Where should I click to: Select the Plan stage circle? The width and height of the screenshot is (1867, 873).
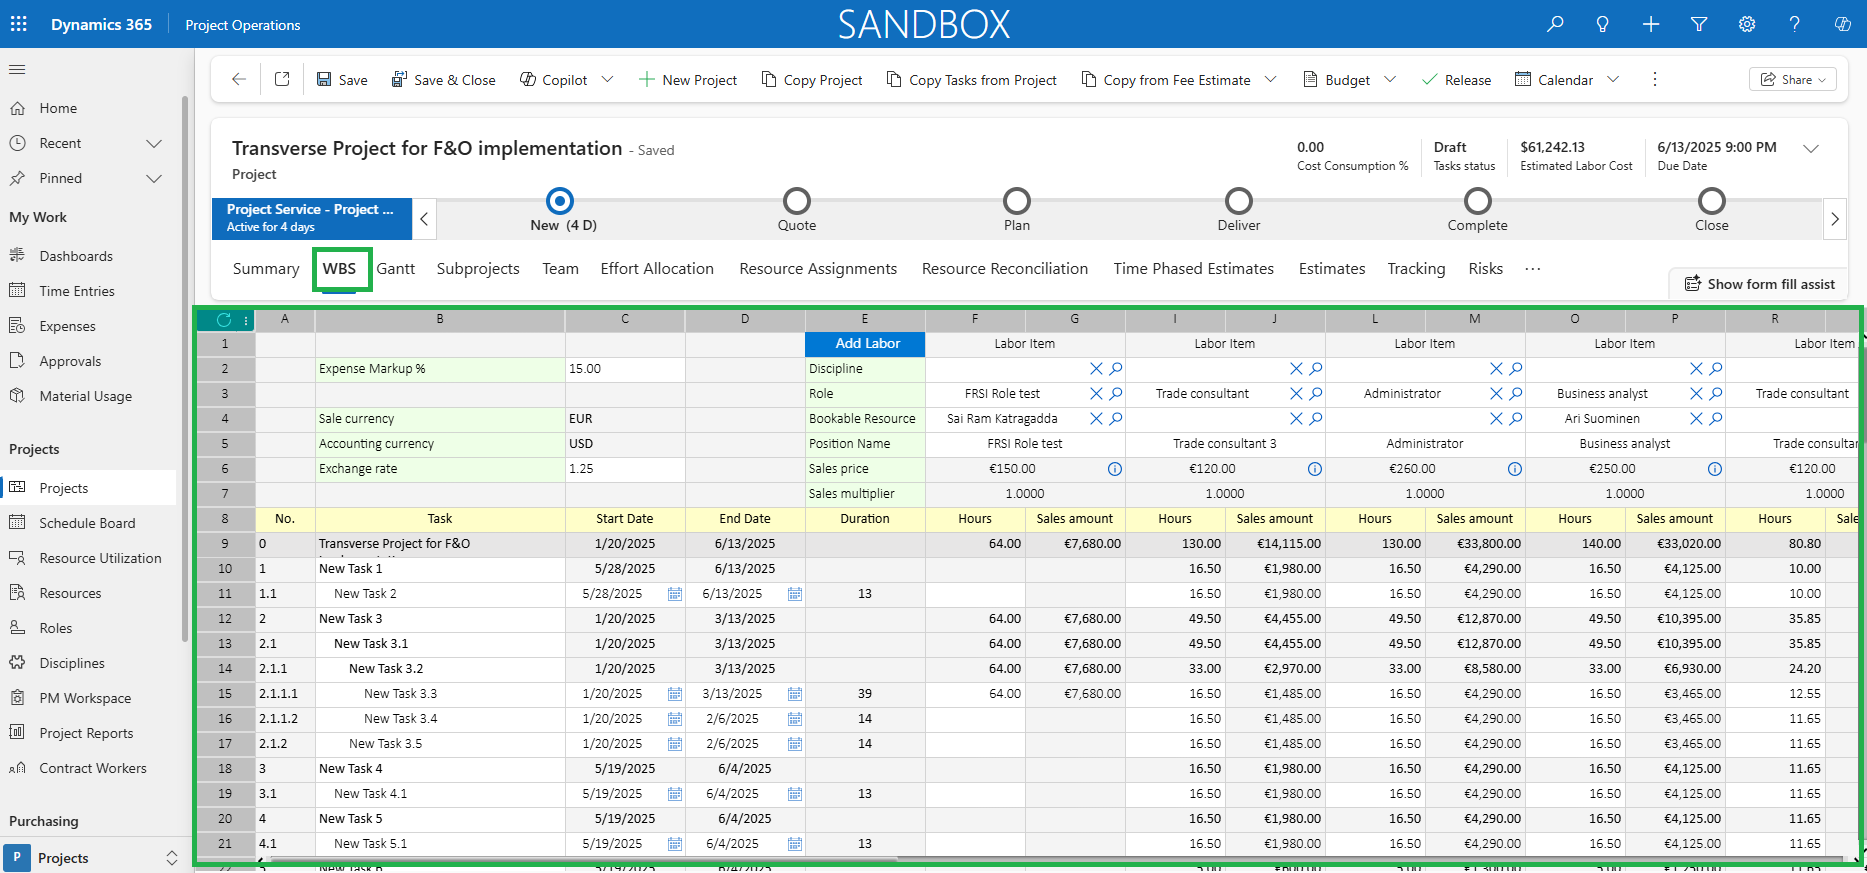(x=1017, y=201)
